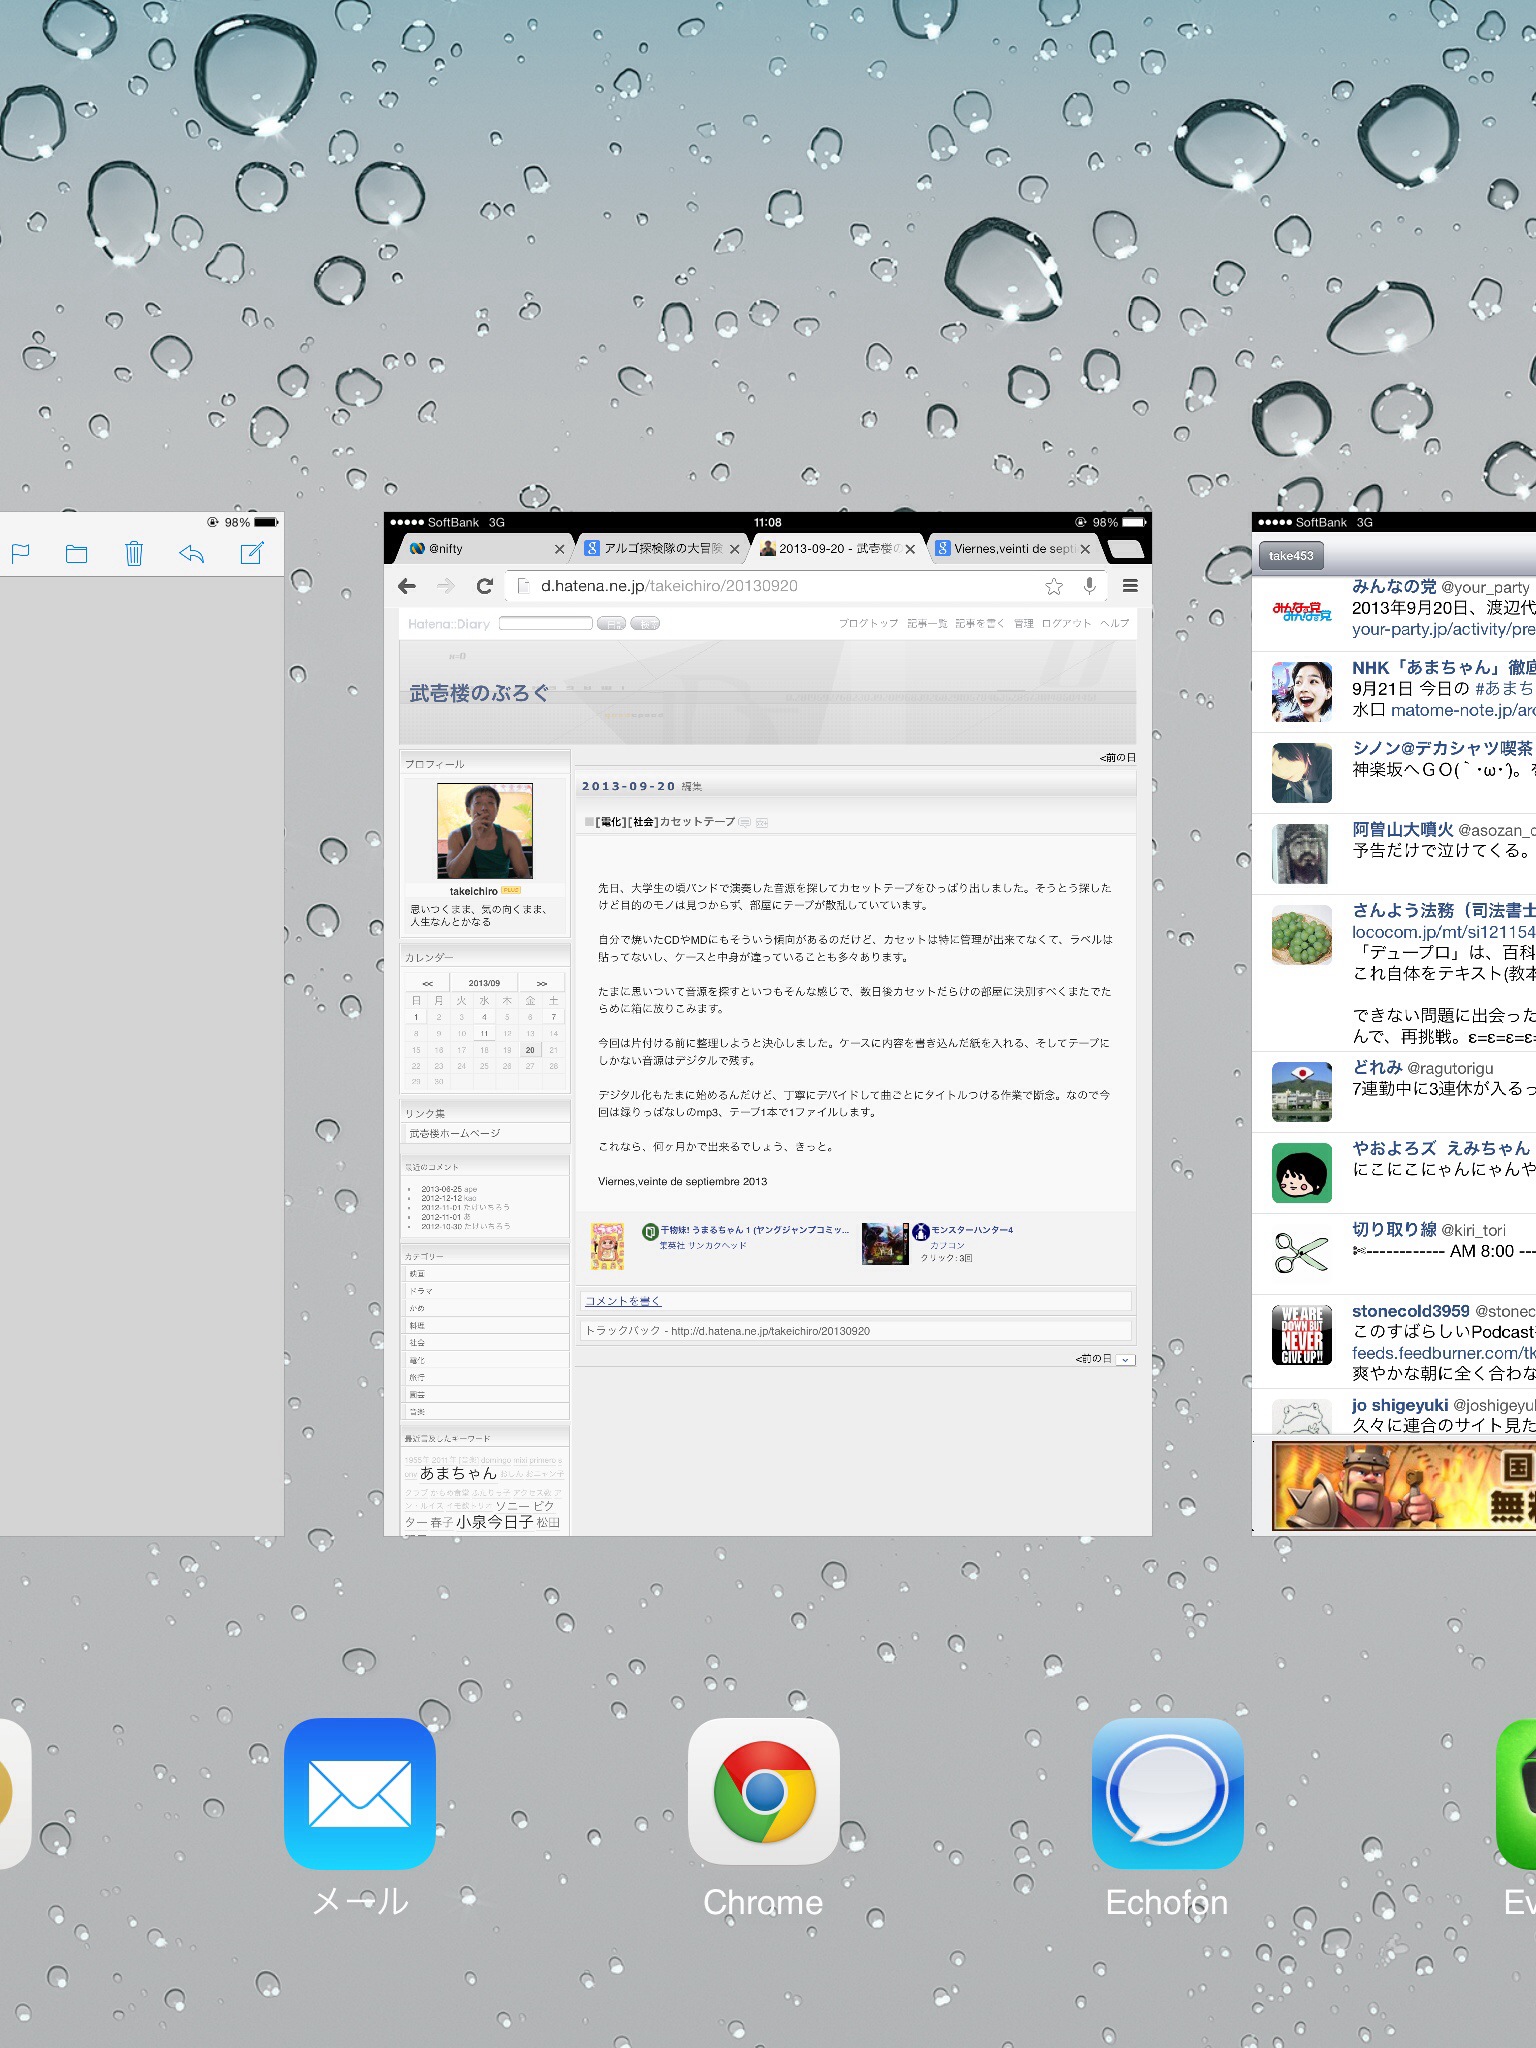The image size is (1536, 2048).
Task: Tap the Clash of Clans ad banner
Action: pyautogui.click(x=1403, y=1485)
